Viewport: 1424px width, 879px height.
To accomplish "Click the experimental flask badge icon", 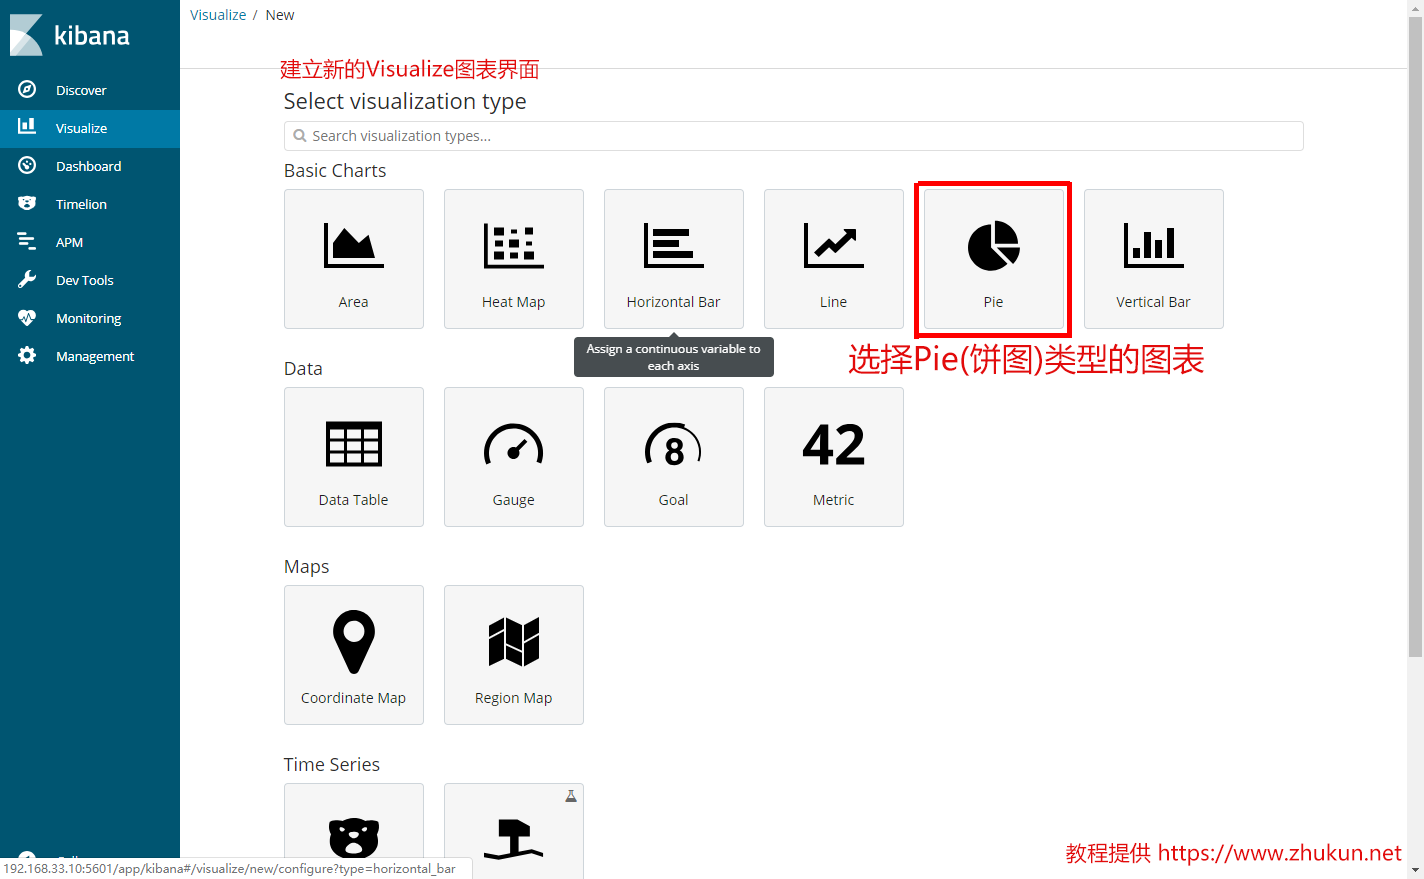I will click(571, 796).
